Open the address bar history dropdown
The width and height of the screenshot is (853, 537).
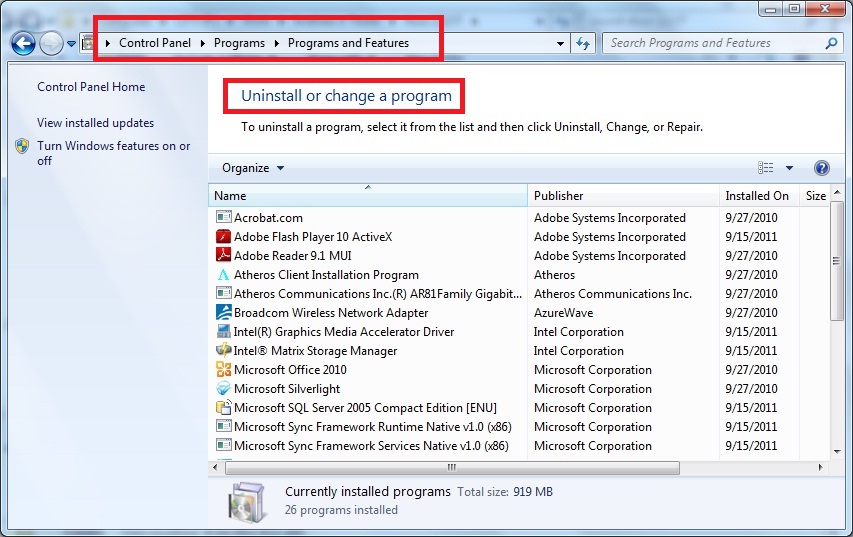(560, 44)
